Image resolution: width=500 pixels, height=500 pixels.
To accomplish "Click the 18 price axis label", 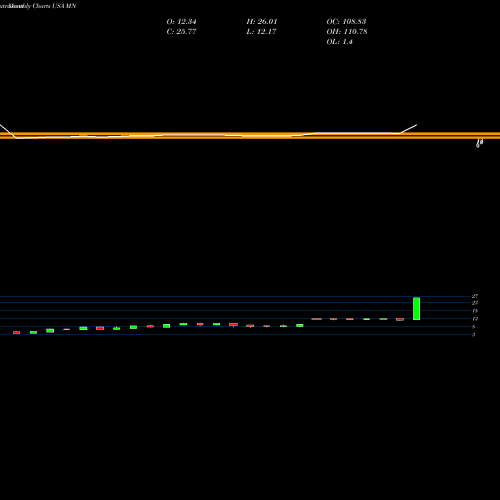I will tap(475, 311).
